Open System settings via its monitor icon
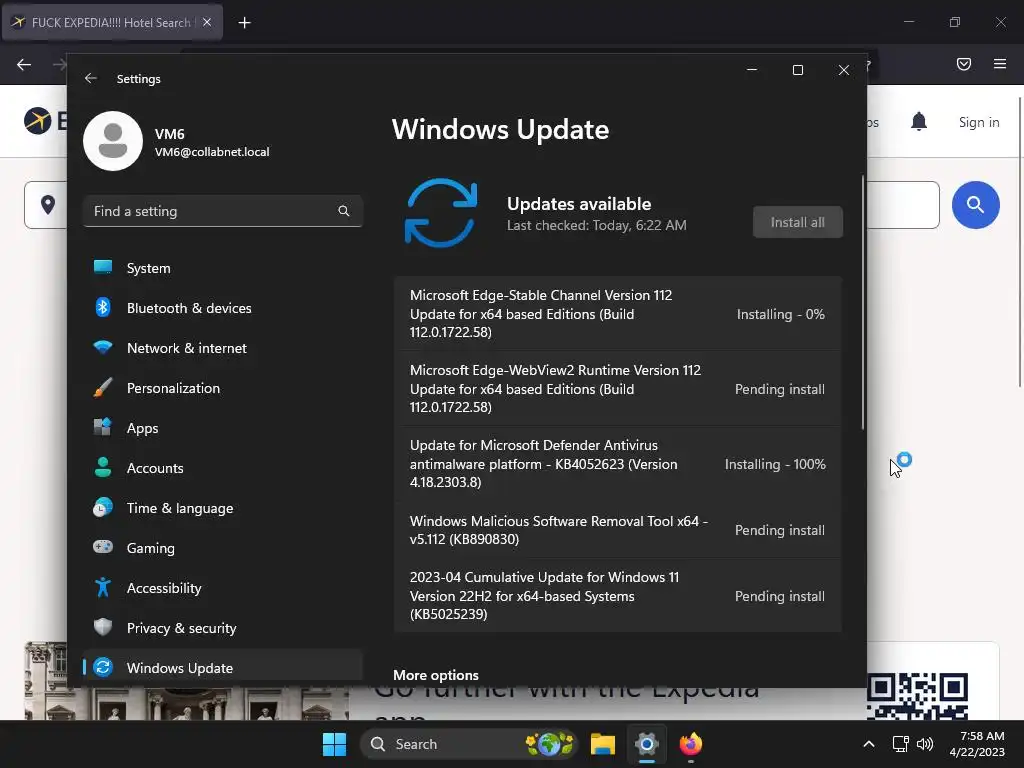1024x768 pixels. pyautogui.click(x=103, y=267)
